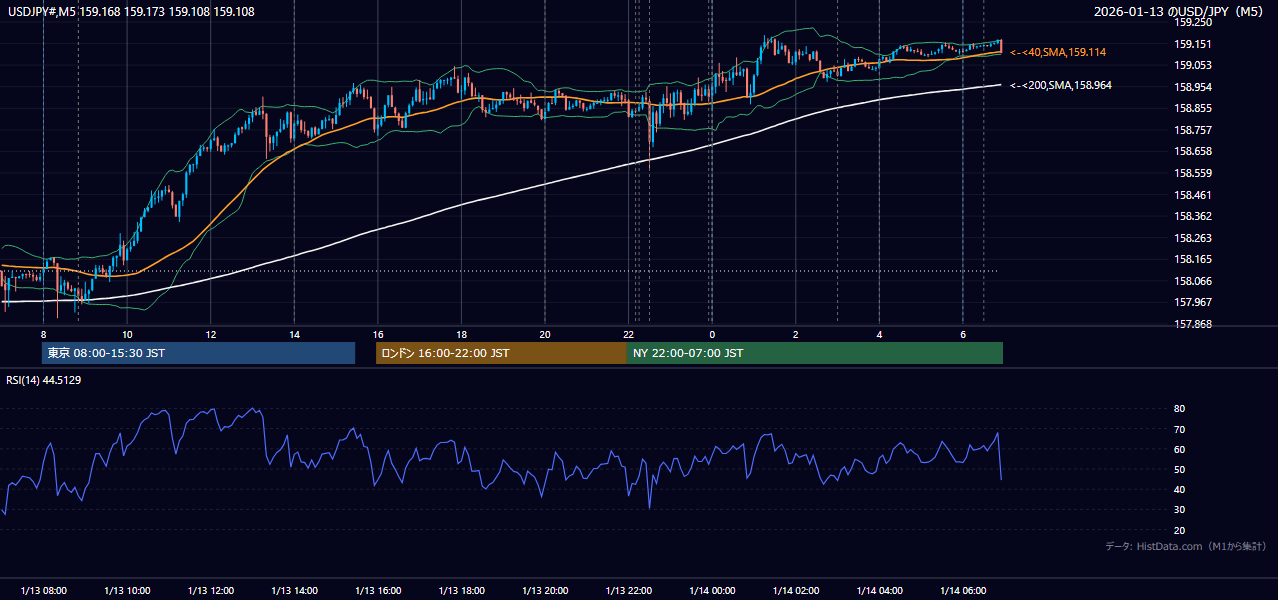1278x600 pixels.
Task: Click RSI scale level 30
Action: (1179, 510)
